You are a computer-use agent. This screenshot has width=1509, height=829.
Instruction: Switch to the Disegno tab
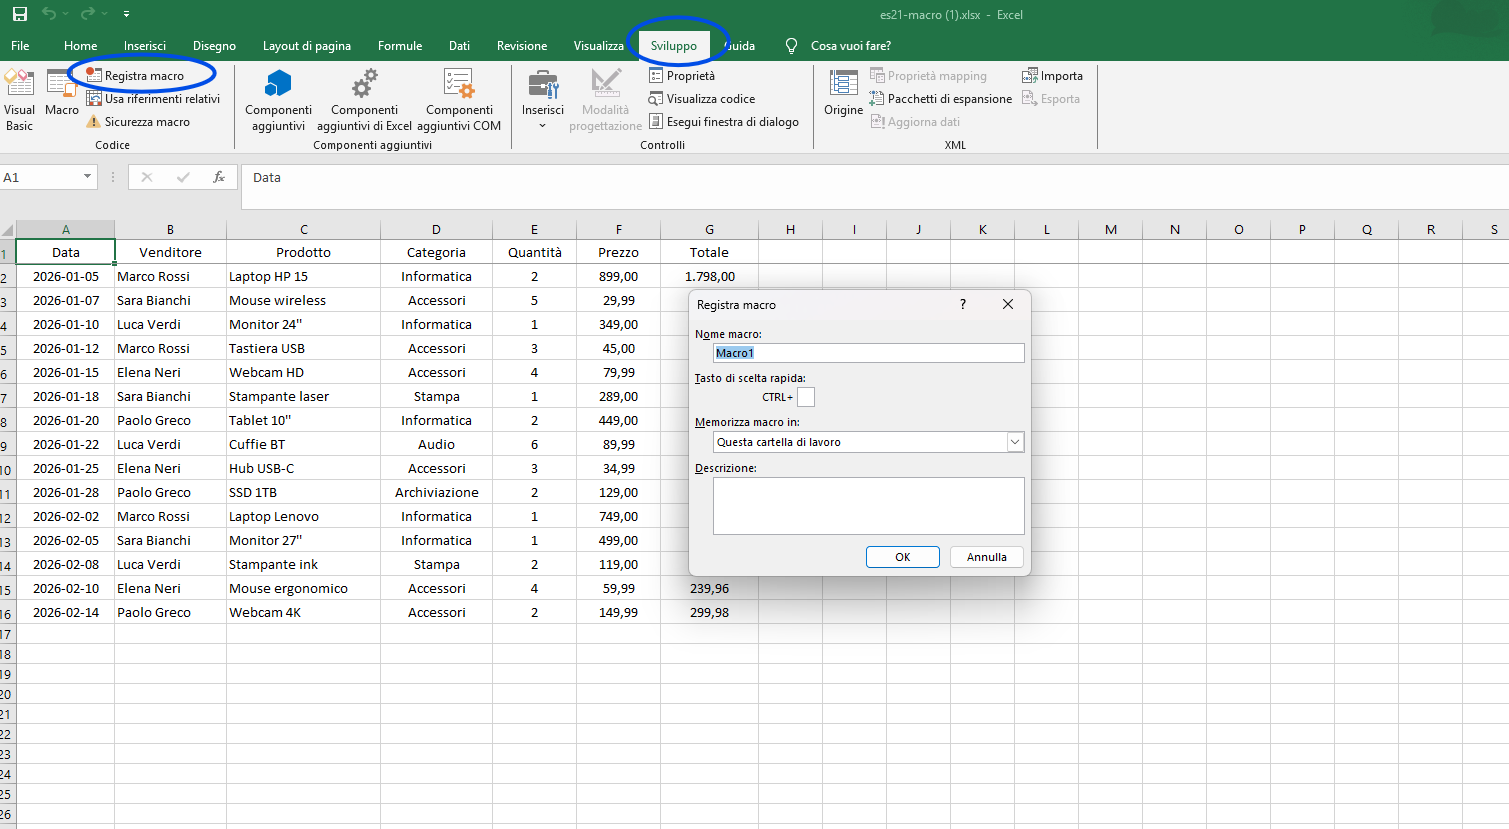click(x=214, y=46)
